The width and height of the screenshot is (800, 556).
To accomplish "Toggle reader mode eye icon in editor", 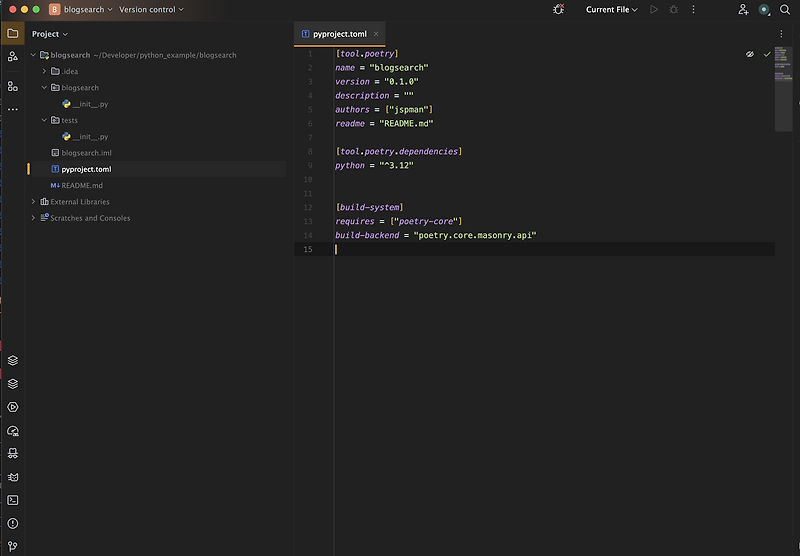I will coord(749,54).
